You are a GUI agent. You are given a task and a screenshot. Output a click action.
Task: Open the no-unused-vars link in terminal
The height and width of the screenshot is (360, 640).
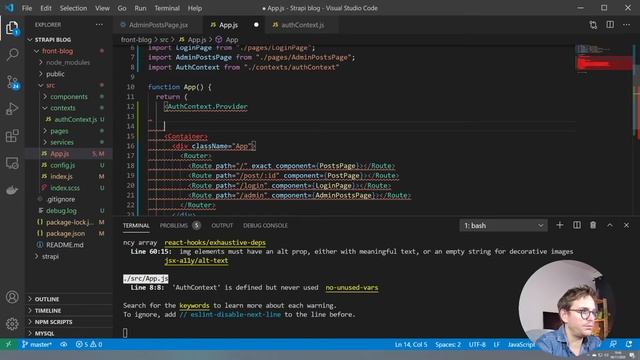tap(352, 288)
